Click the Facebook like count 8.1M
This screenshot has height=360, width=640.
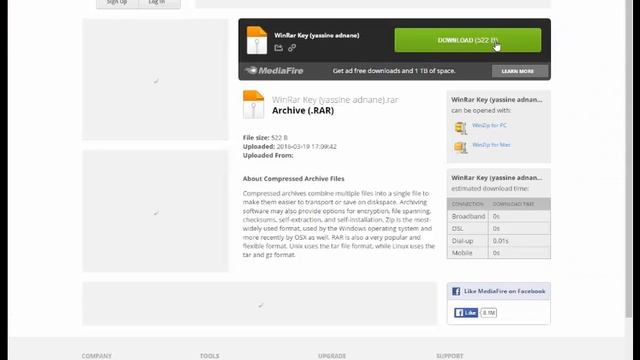[x=489, y=313]
